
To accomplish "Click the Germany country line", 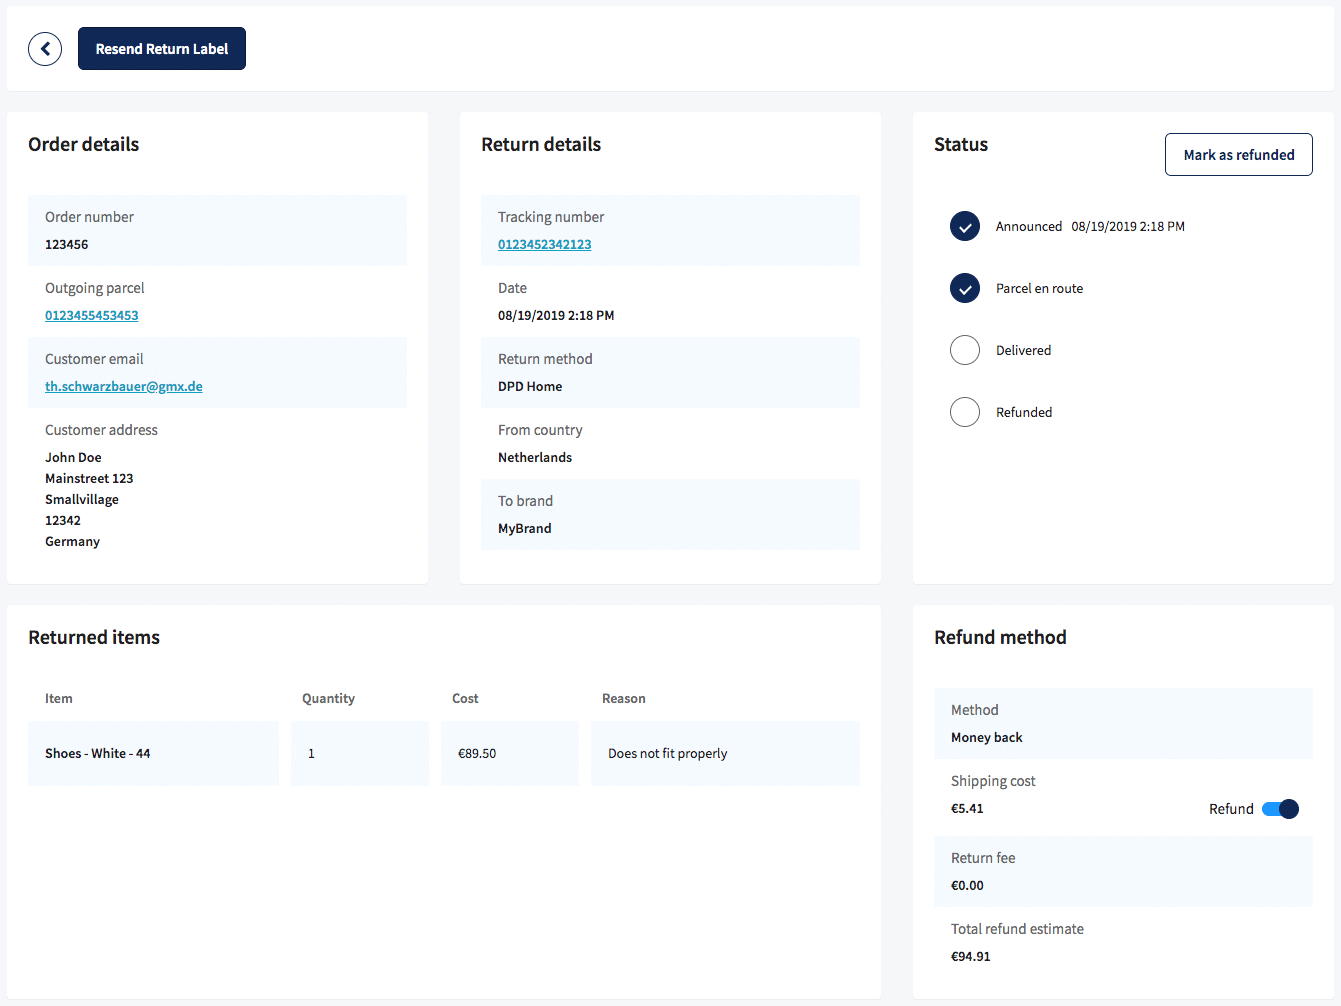I will coord(72,541).
